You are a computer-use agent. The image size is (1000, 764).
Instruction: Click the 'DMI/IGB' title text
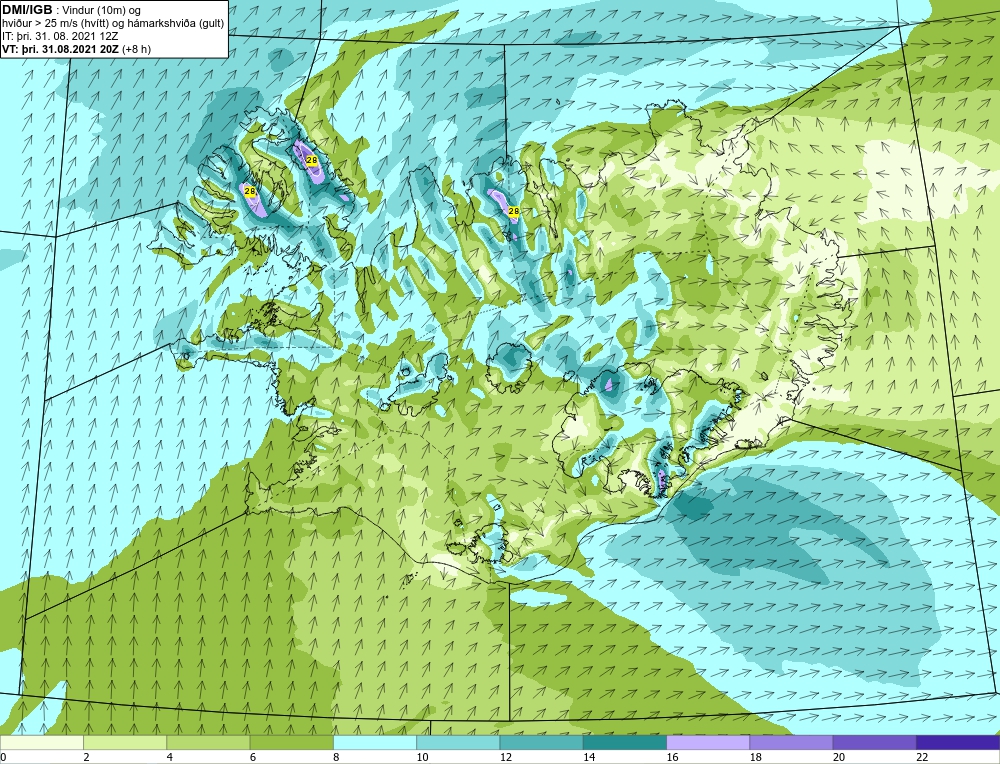[27, 9]
